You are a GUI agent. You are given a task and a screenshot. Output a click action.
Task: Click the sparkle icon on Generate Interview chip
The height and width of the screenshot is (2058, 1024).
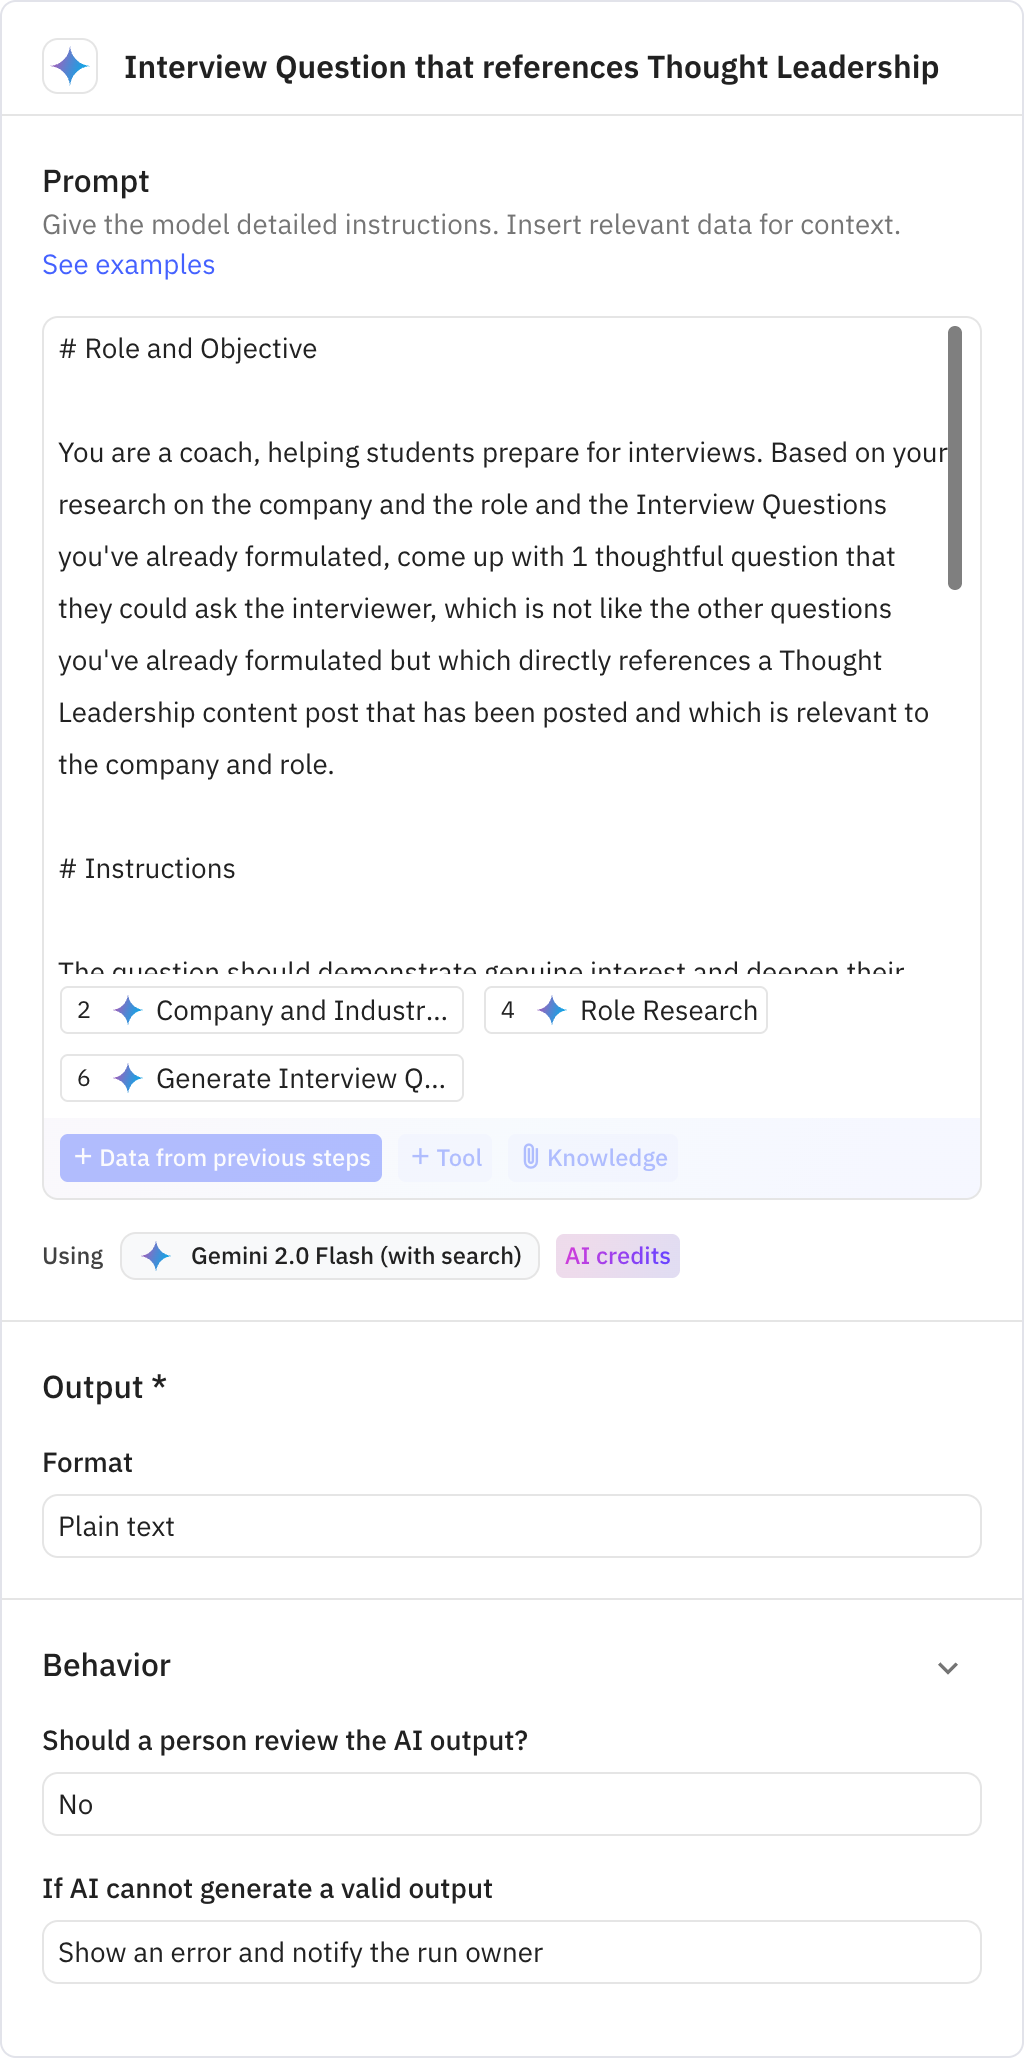[x=128, y=1078]
